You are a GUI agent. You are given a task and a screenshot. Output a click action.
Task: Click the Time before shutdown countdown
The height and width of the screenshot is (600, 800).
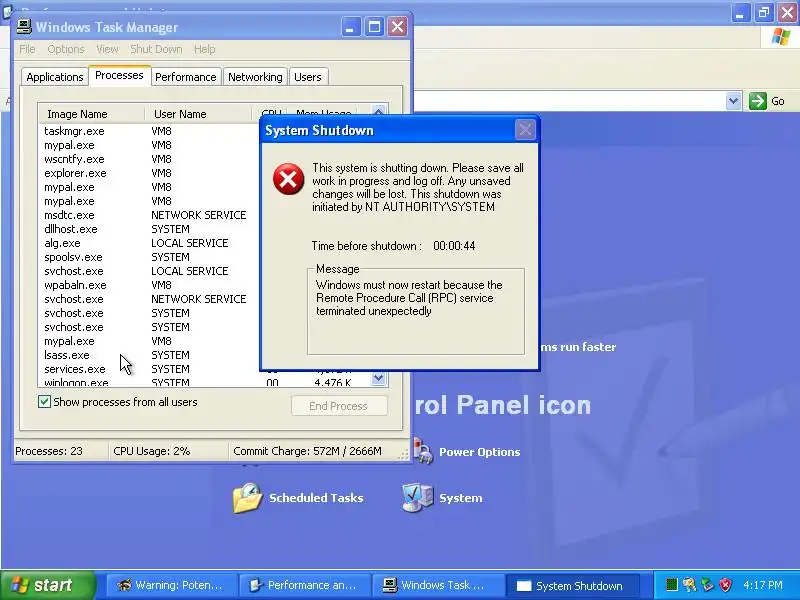tap(454, 246)
